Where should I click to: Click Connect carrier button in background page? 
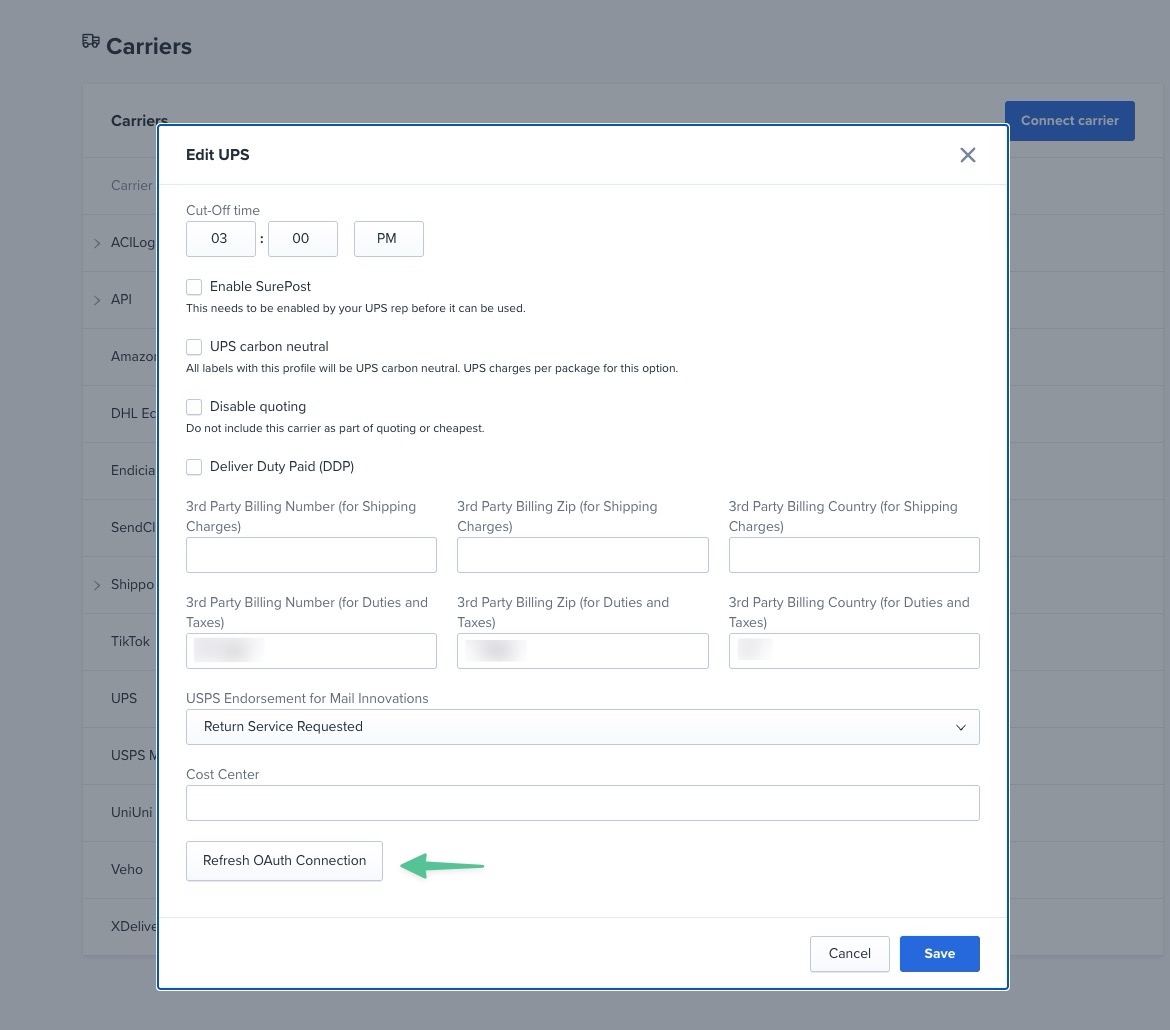pos(1069,121)
